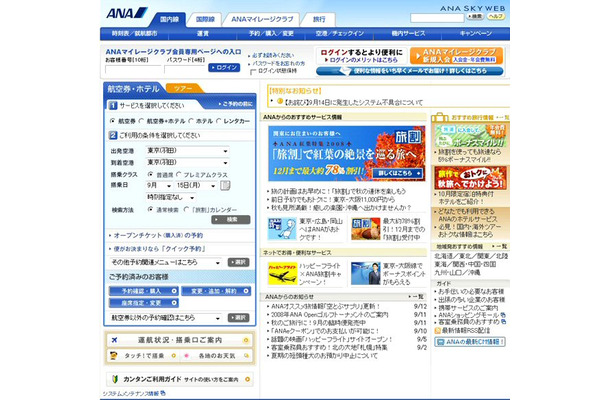
Task: Click the パスワード input field
Action: (x=184, y=69)
